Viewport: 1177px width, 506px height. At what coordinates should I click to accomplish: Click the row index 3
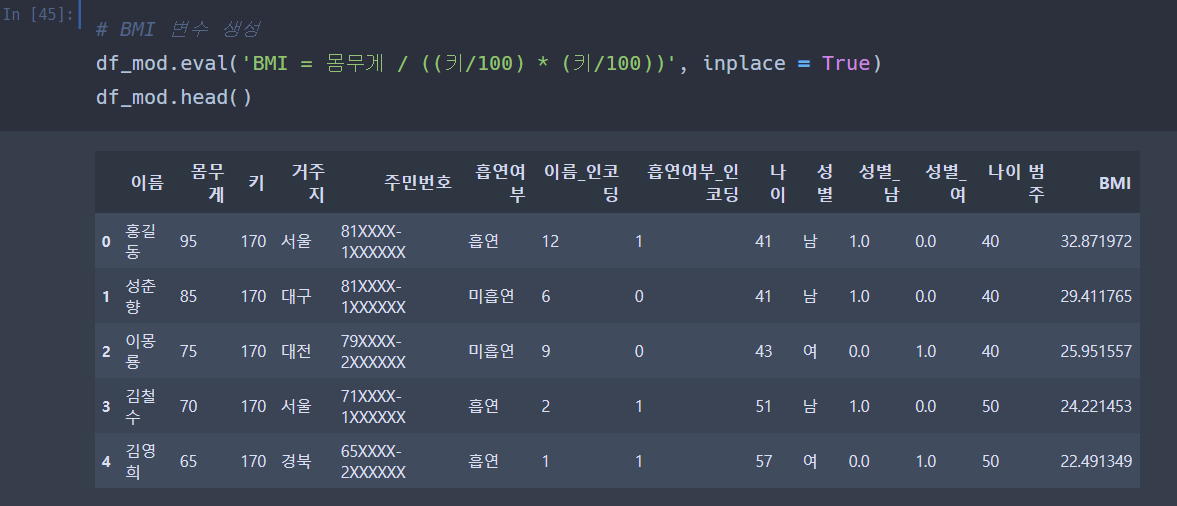pos(106,406)
